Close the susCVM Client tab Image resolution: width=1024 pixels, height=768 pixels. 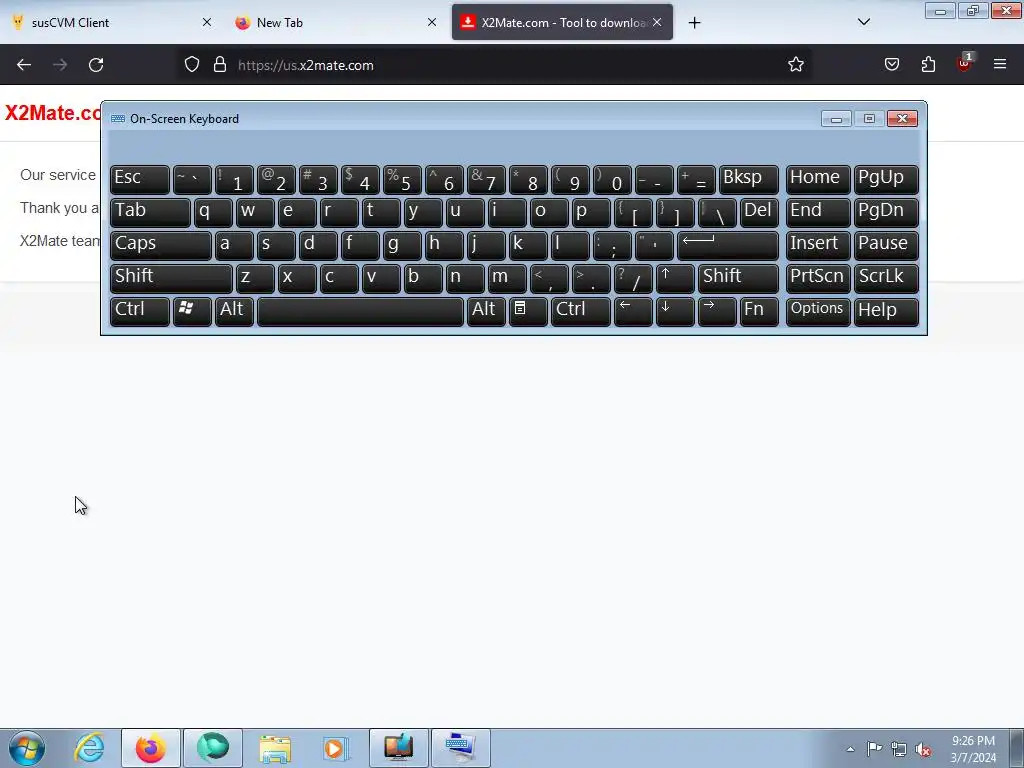pyautogui.click(x=206, y=22)
